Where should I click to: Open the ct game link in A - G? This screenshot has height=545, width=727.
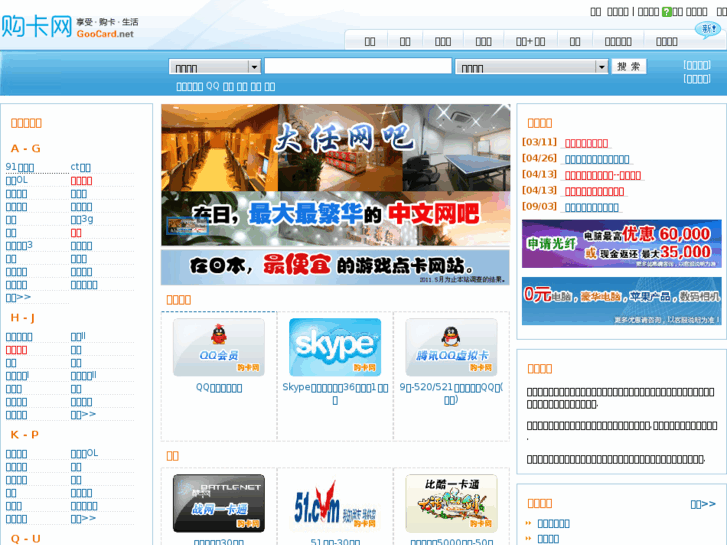[x=81, y=167]
